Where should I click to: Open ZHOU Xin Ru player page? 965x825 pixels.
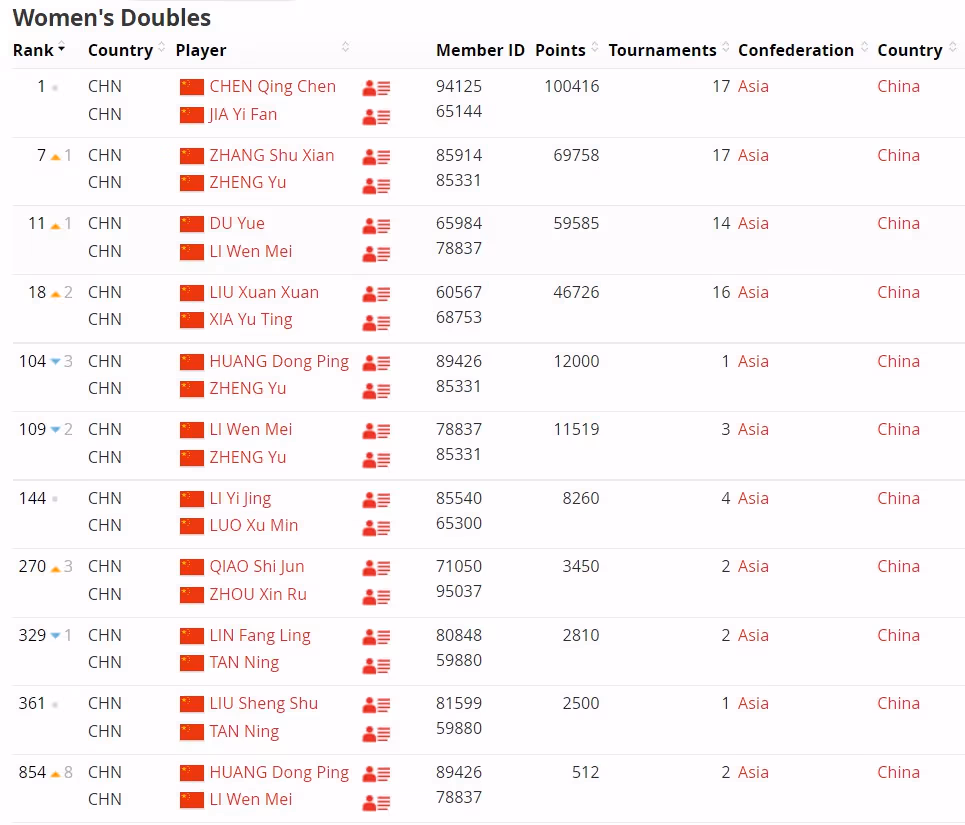[x=258, y=595]
